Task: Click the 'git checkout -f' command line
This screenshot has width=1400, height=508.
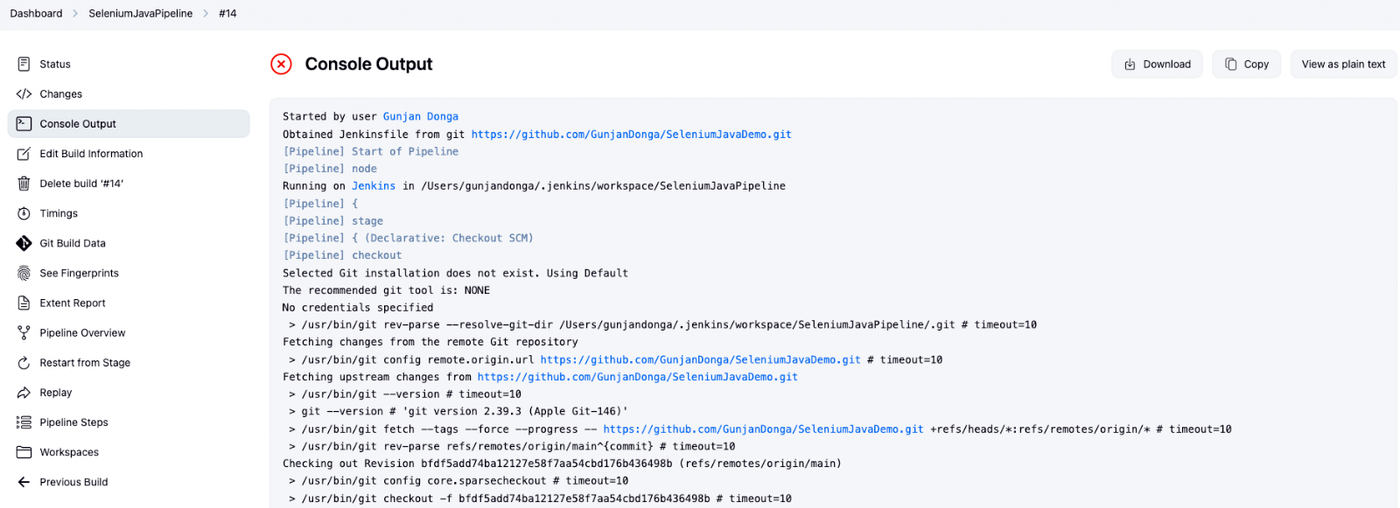Action: pos(540,499)
